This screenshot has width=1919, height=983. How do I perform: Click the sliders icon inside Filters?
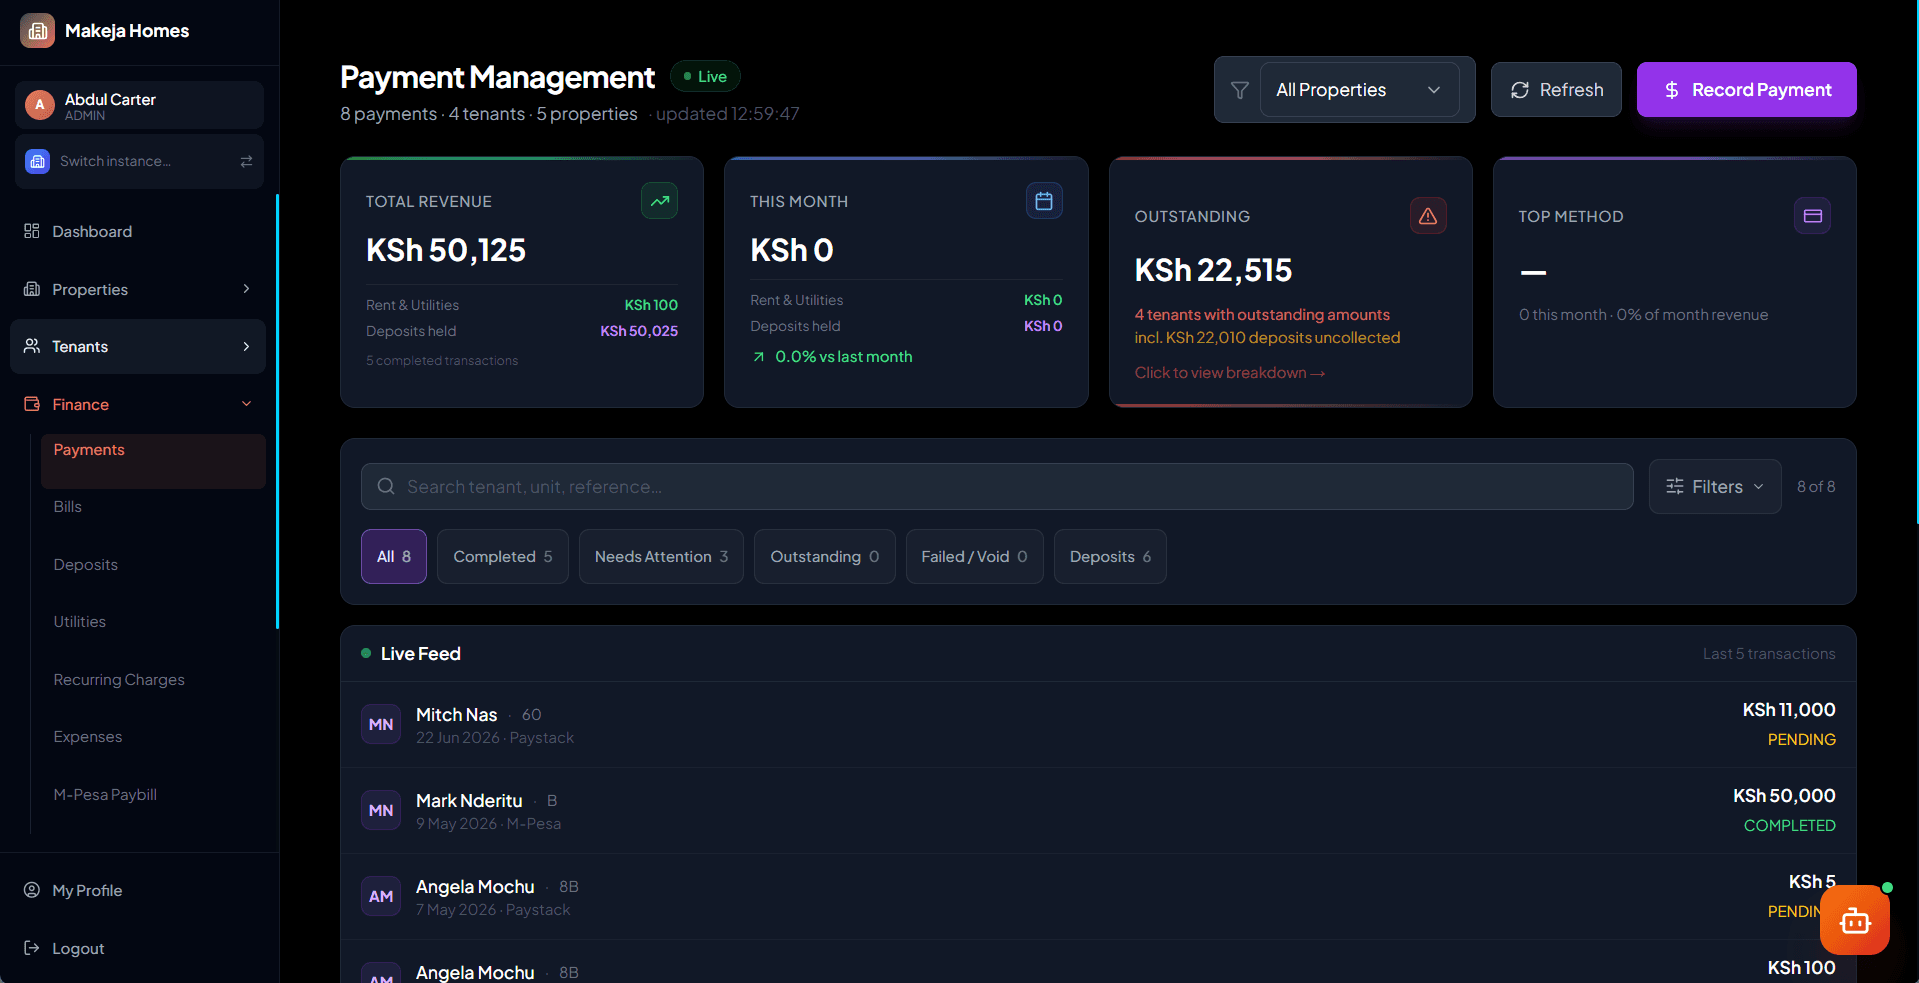(x=1675, y=487)
